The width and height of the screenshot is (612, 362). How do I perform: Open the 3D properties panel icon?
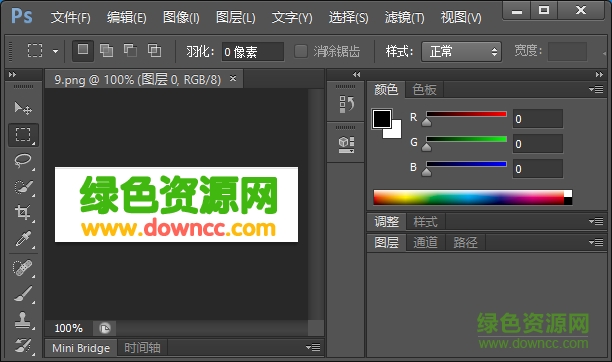coord(346,144)
